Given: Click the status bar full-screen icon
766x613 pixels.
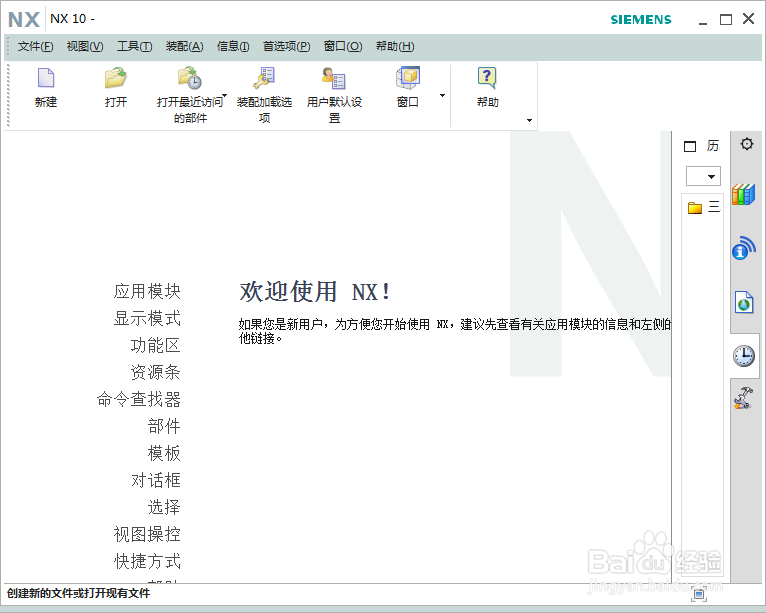Looking at the screenshot, I should (x=699, y=594).
